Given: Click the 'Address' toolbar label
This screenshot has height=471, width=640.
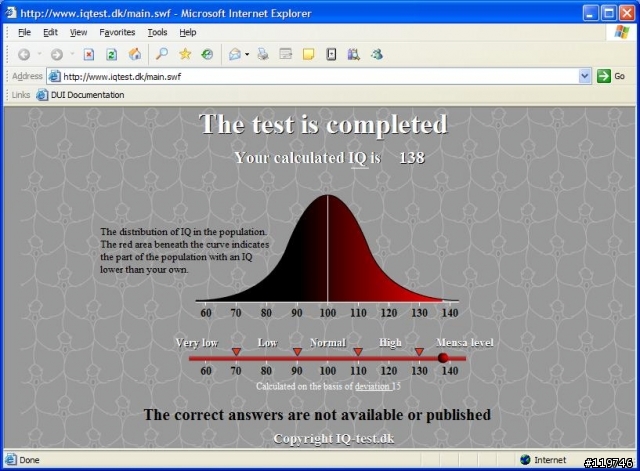Looking at the screenshot, I should tap(27, 76).
